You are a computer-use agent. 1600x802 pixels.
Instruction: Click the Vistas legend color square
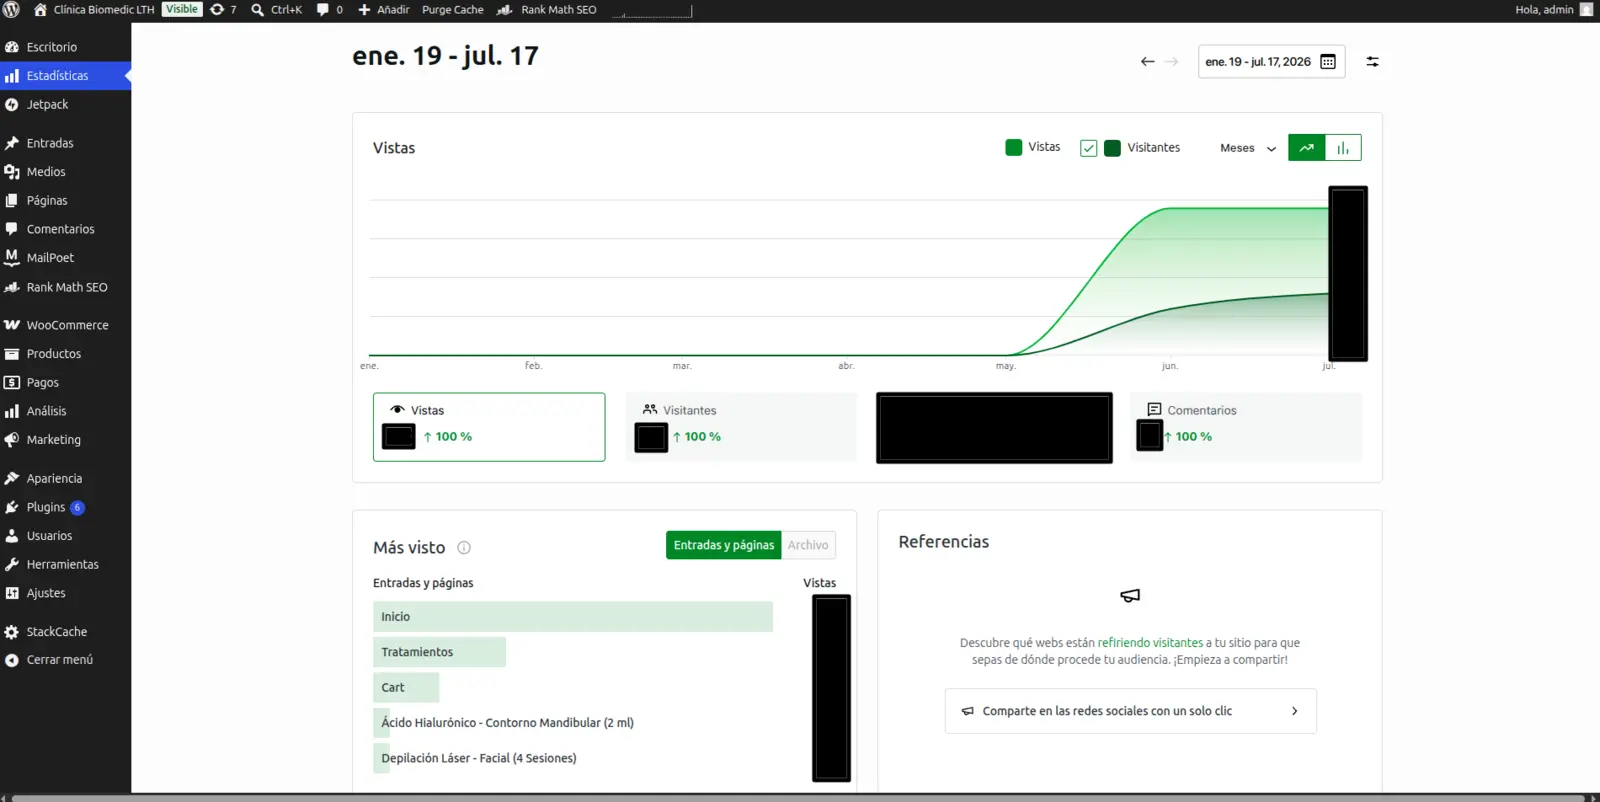[x=1013, y=148]
